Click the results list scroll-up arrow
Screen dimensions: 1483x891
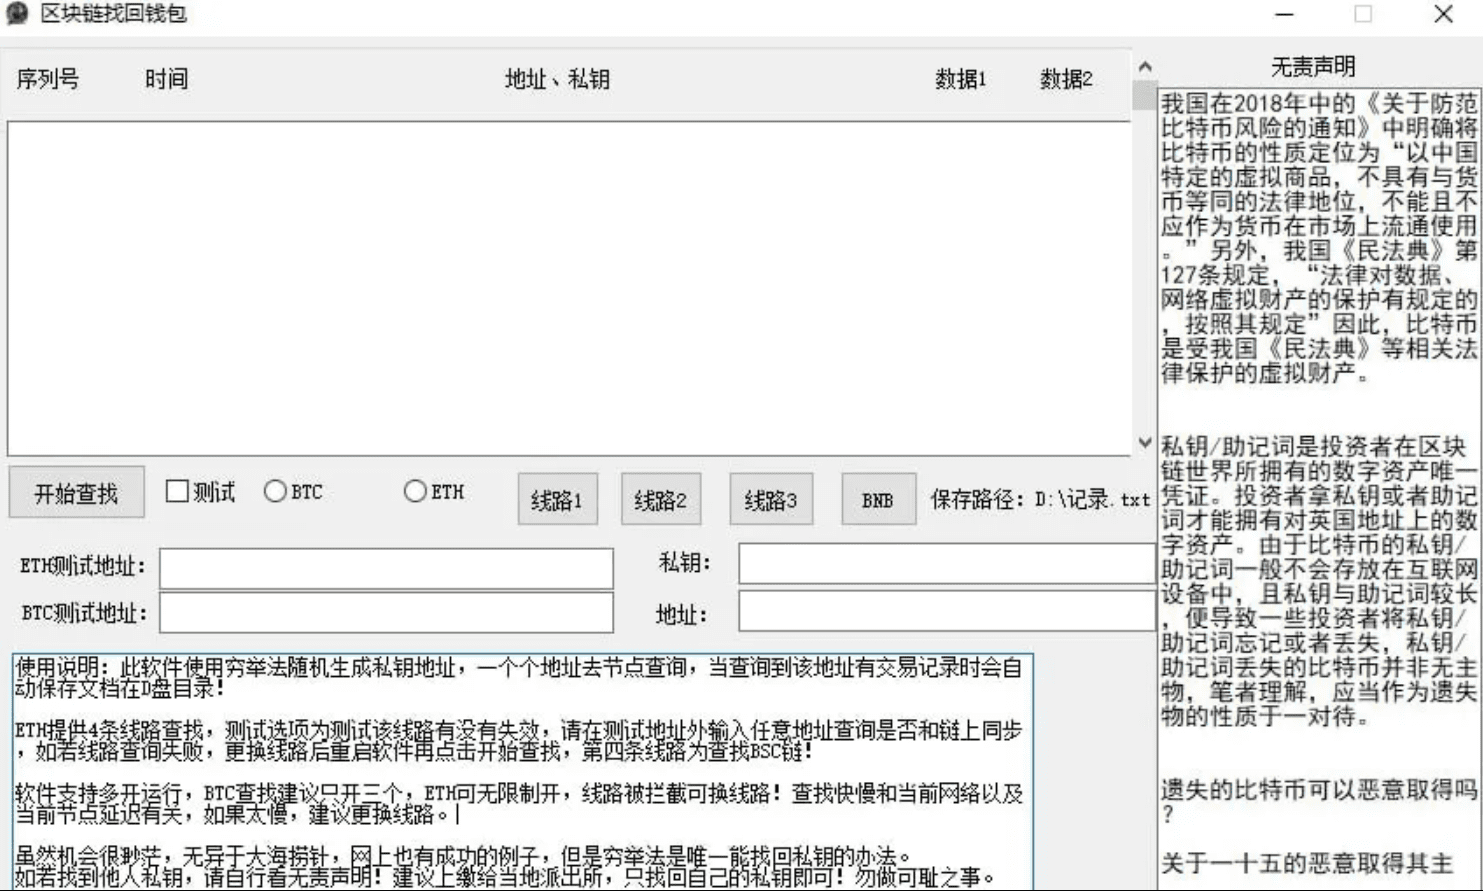tap(1145, 67)
